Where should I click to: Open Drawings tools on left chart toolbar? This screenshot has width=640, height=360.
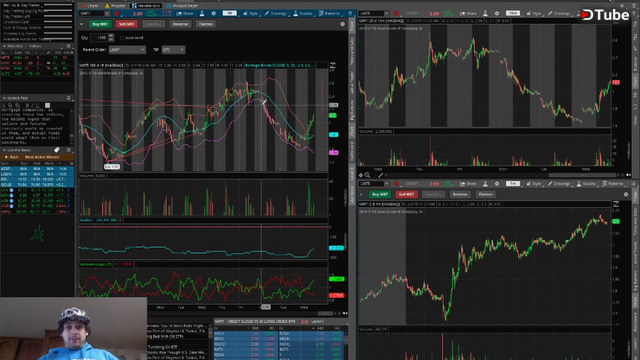click(x=276, y=13)
